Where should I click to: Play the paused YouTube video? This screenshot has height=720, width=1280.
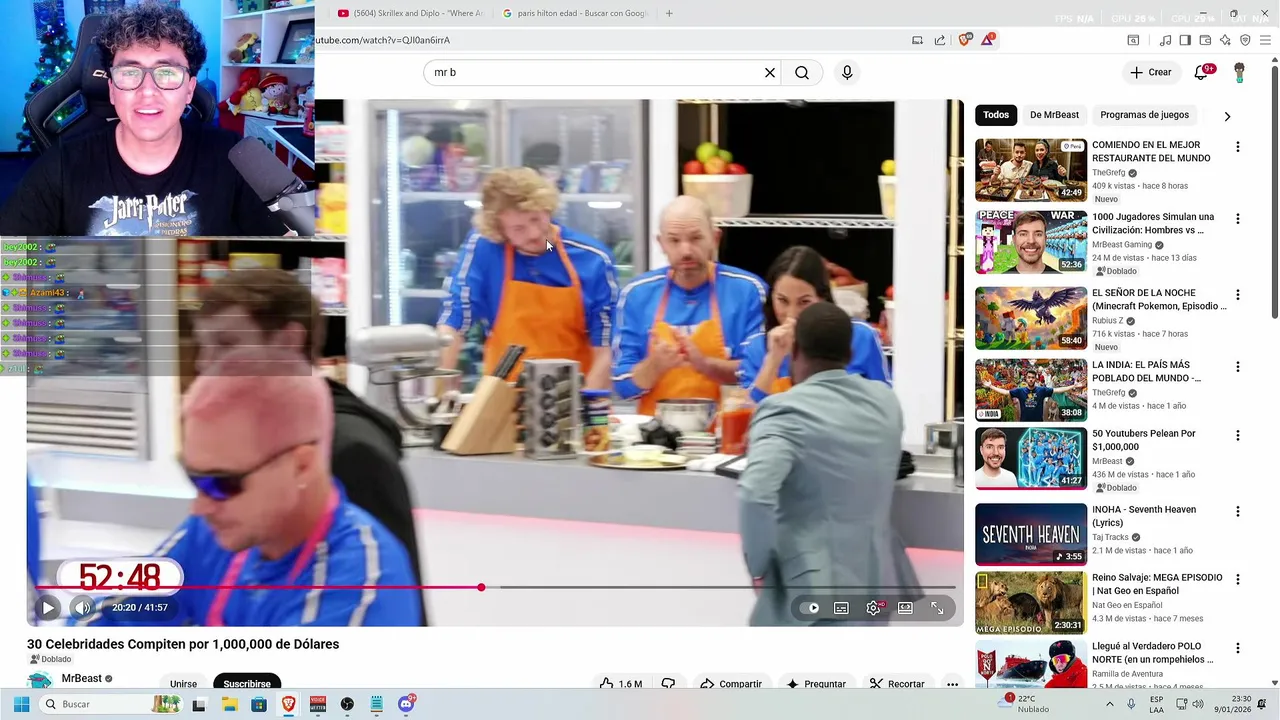point(47,607)
